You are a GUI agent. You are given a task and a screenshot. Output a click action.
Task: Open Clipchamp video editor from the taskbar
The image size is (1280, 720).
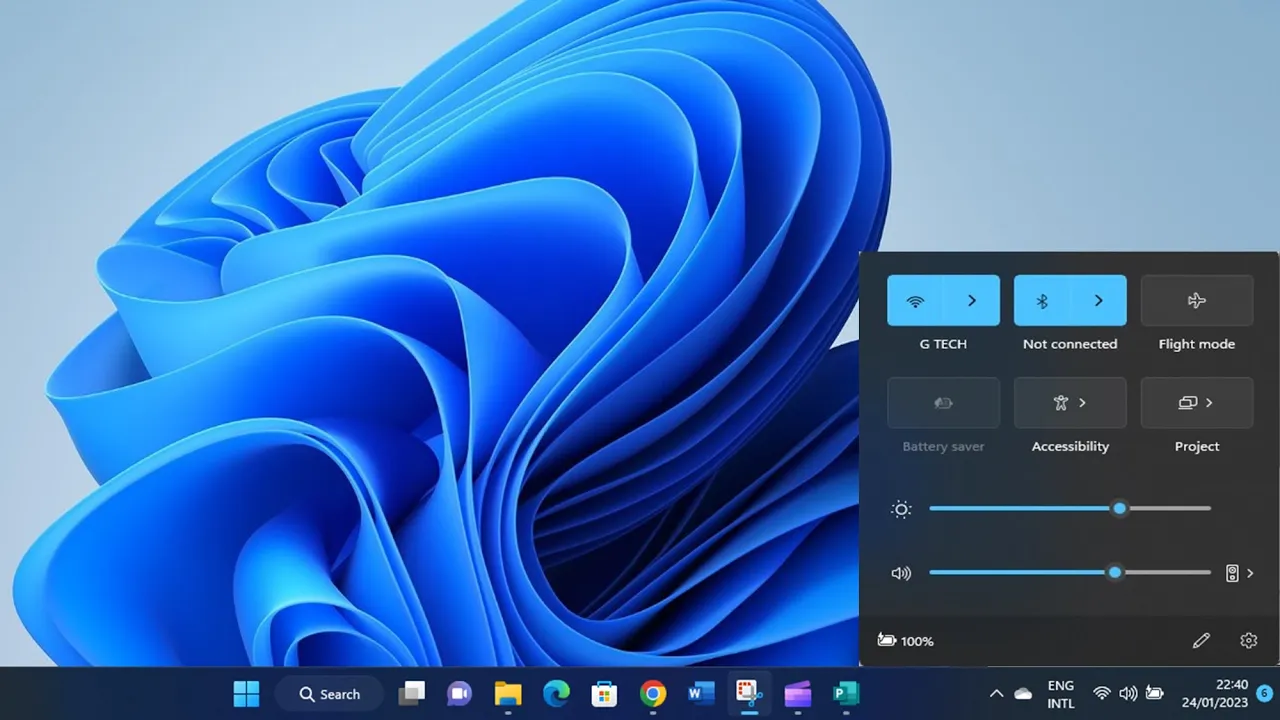pos(797,694)
